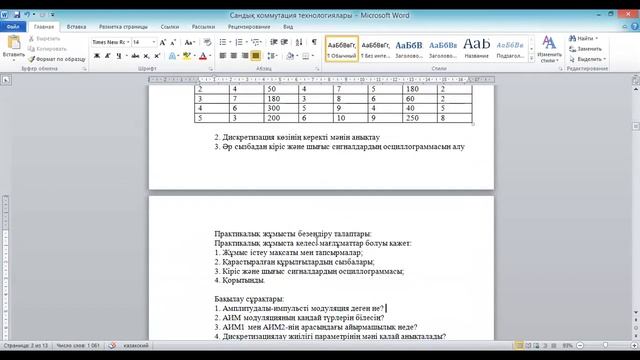Viewport: 640px width, 360px height.
Task: Apply the red font color (A)
Action: click(203, 56)
